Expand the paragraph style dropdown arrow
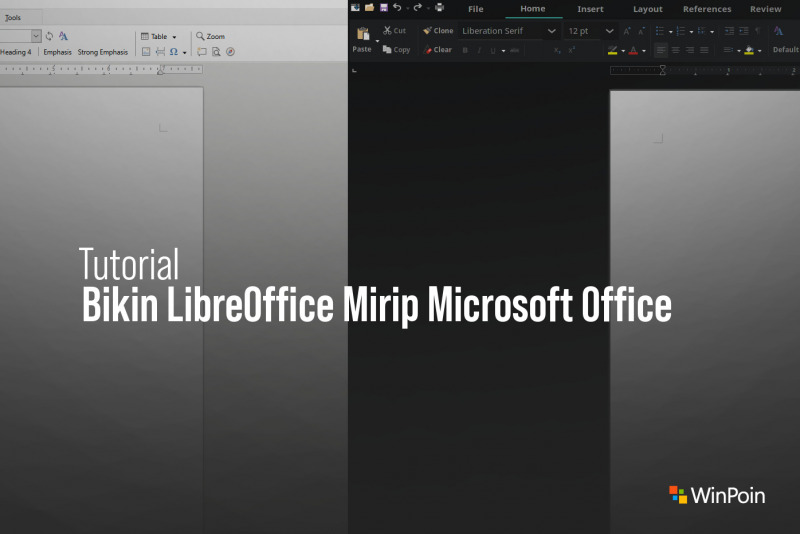Screen dimensions: 800x534 [x=36, y=36]
